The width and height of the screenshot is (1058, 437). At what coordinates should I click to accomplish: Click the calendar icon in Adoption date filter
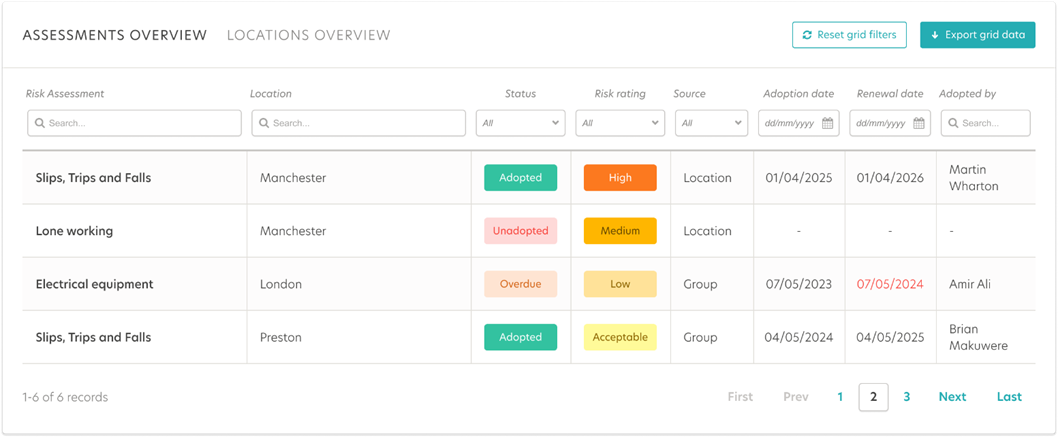click(x=827, y=123)
